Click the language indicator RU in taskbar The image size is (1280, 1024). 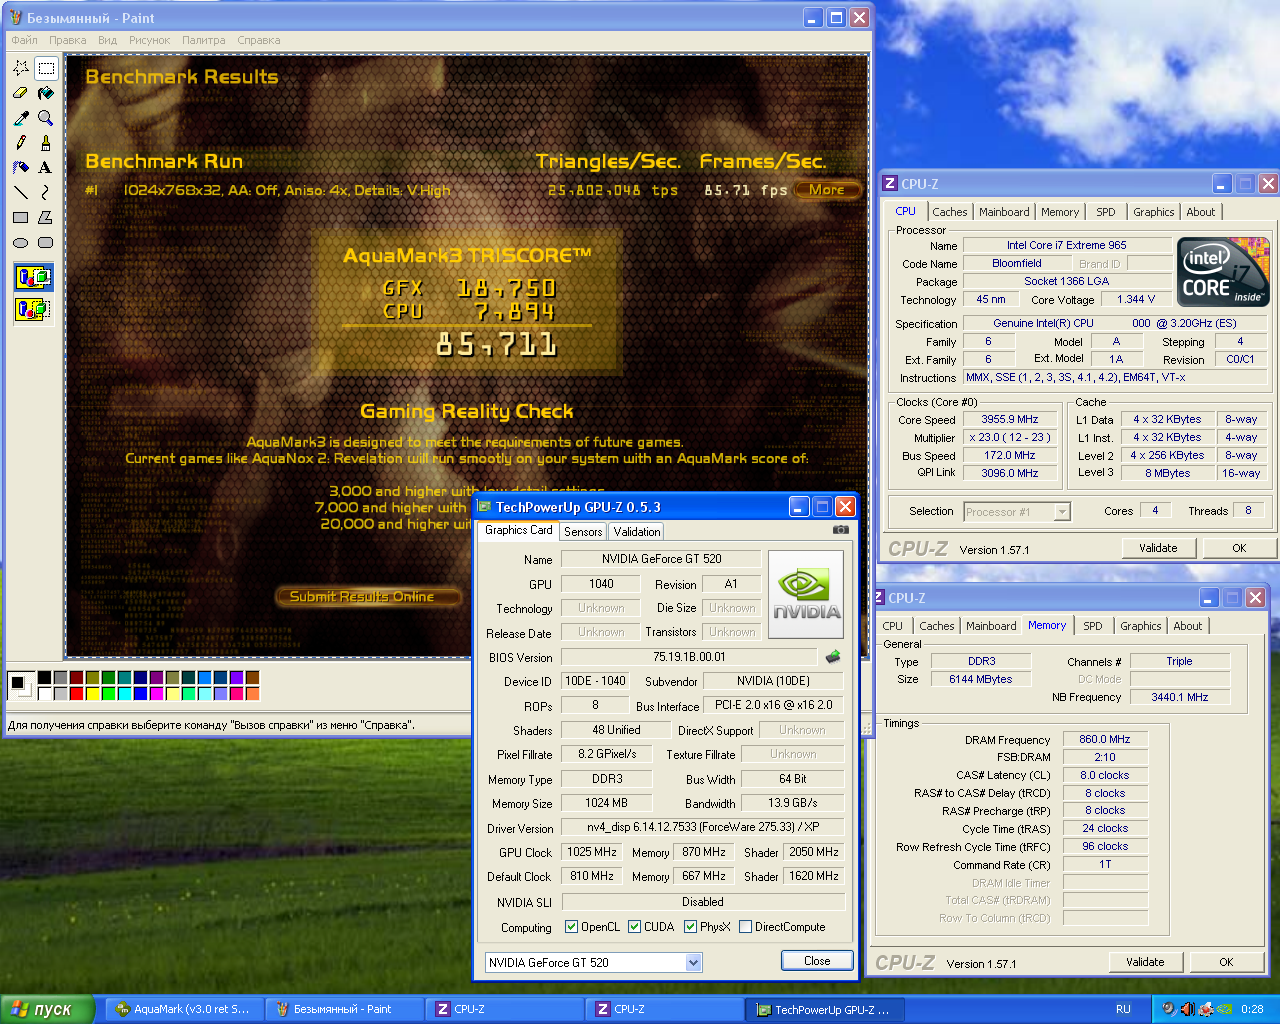tap(1123, 1009)
